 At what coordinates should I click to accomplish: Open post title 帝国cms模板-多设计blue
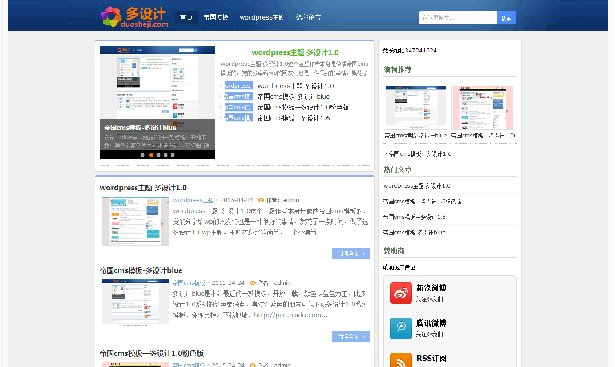point(141,270)
